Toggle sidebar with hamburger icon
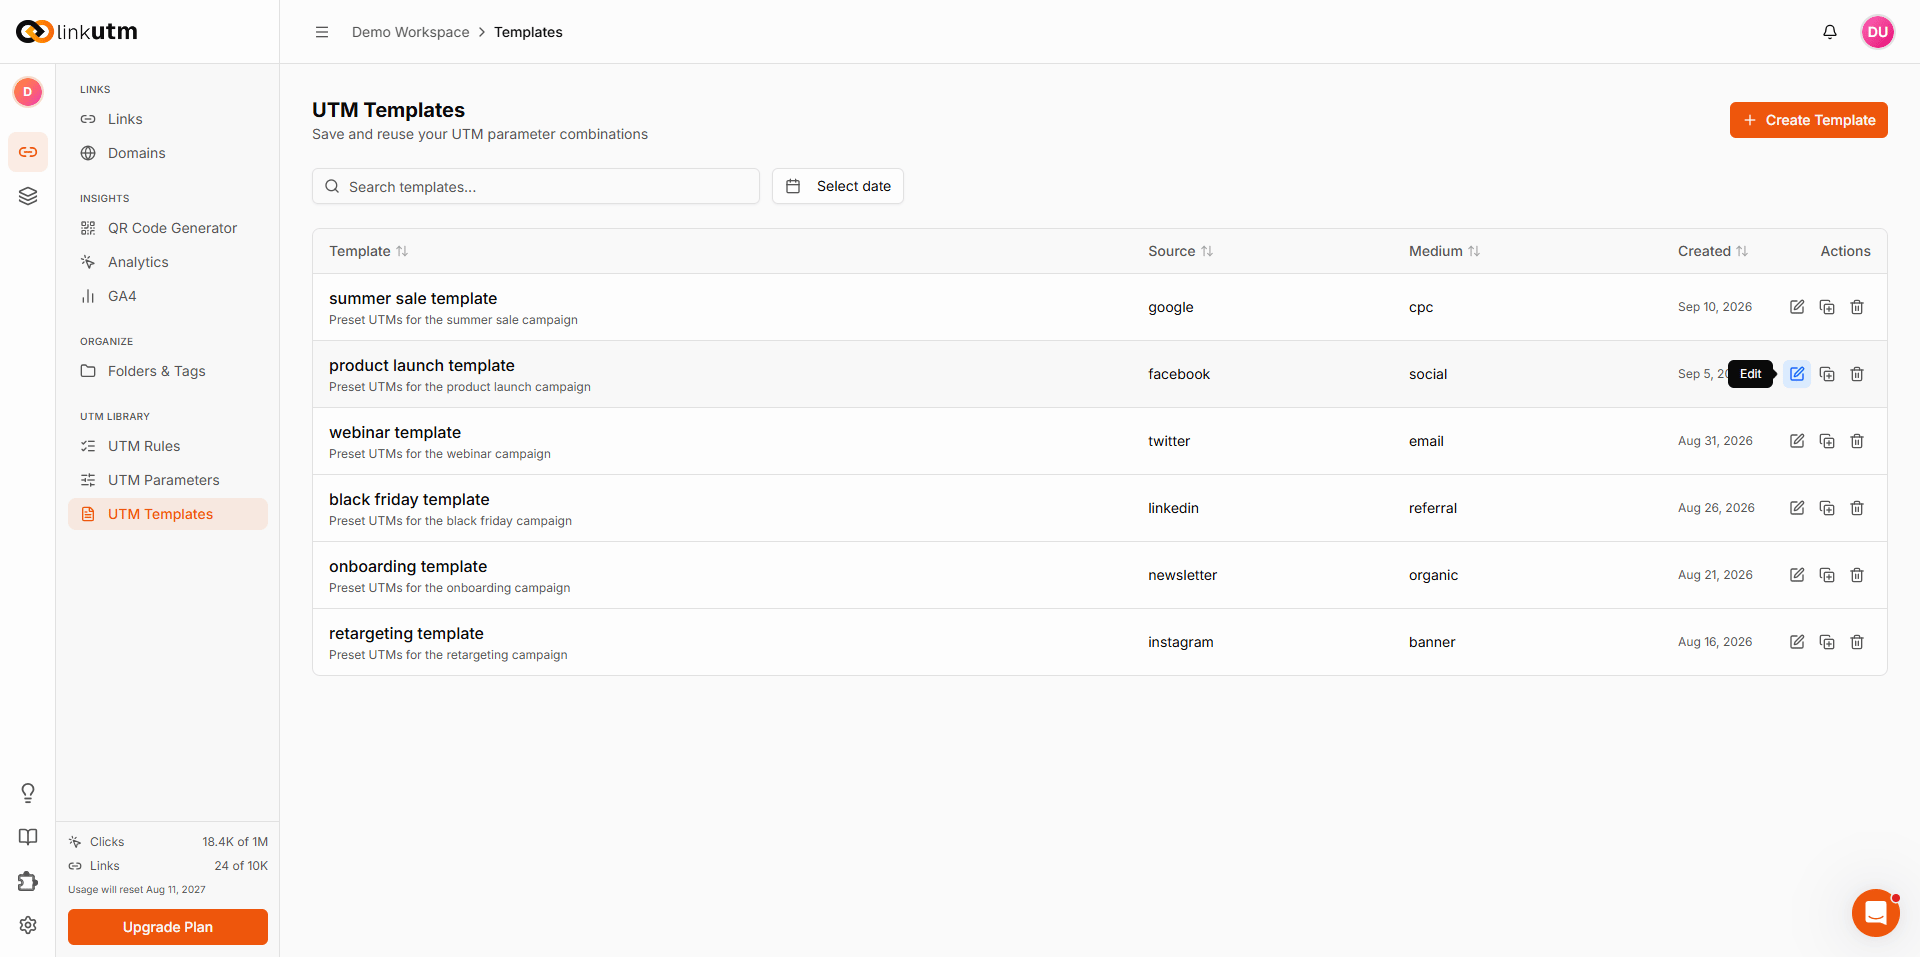Viewport: 1920px width, 957px height. click(x=322, y=32)
